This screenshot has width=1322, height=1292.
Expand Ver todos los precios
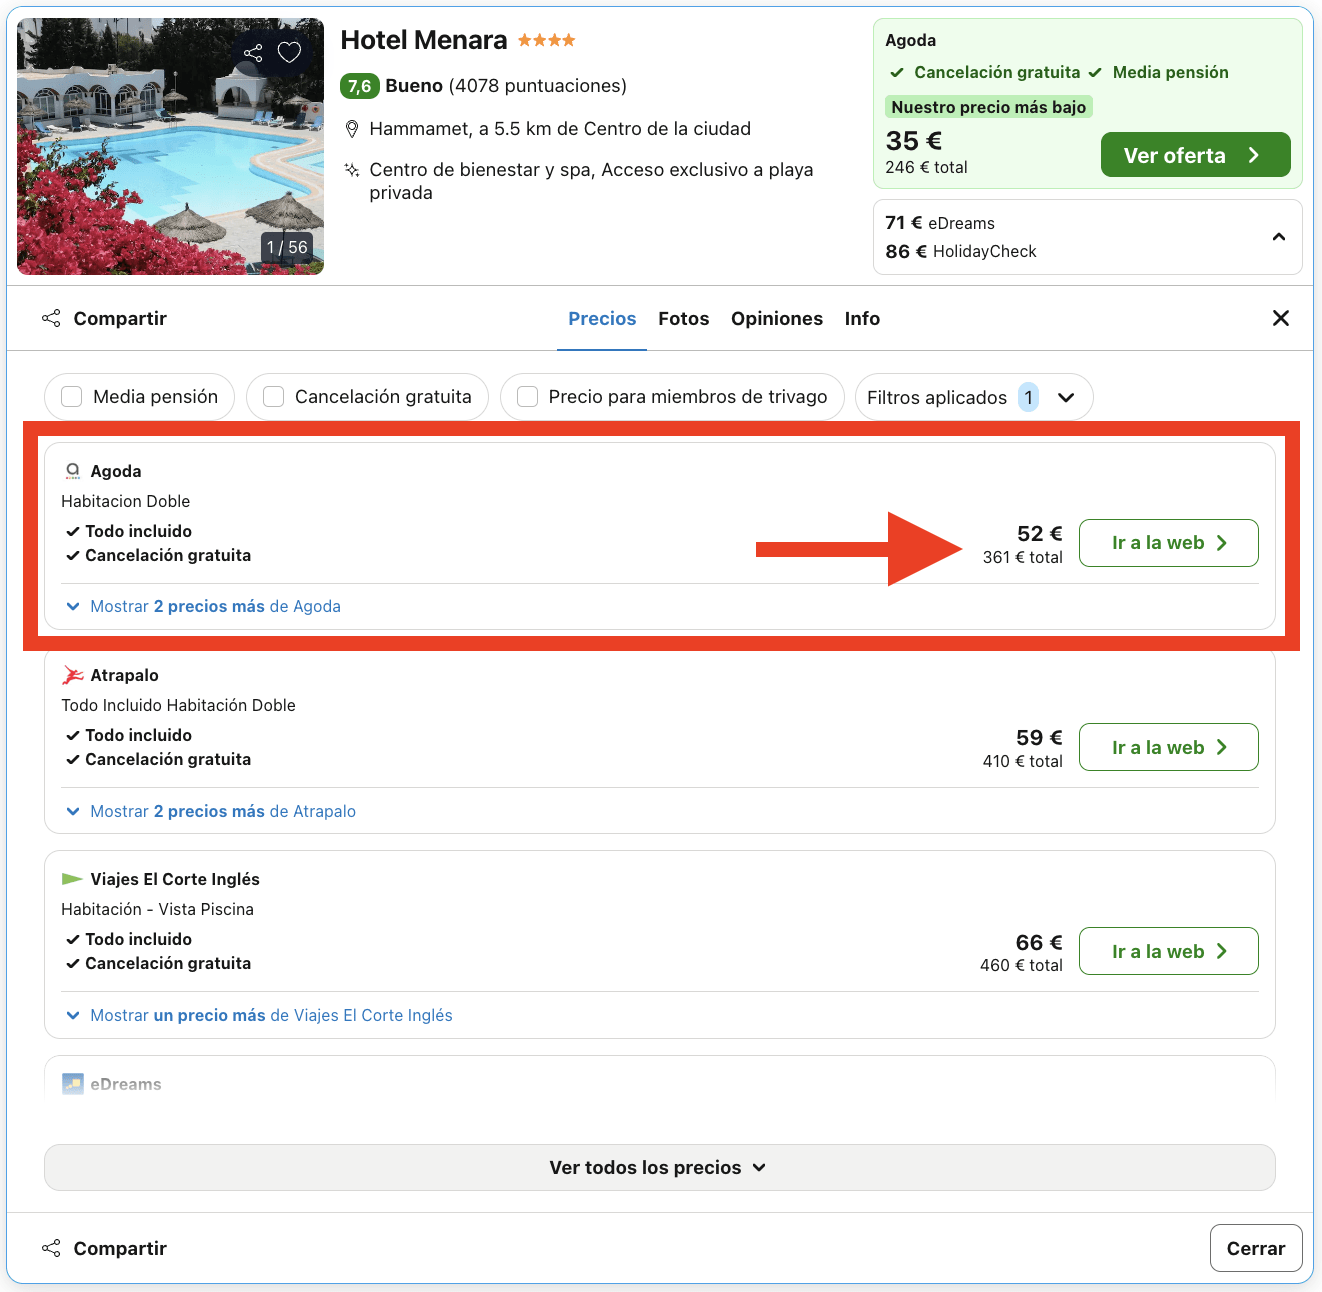pyautogui.click(x=658, y=1167)
